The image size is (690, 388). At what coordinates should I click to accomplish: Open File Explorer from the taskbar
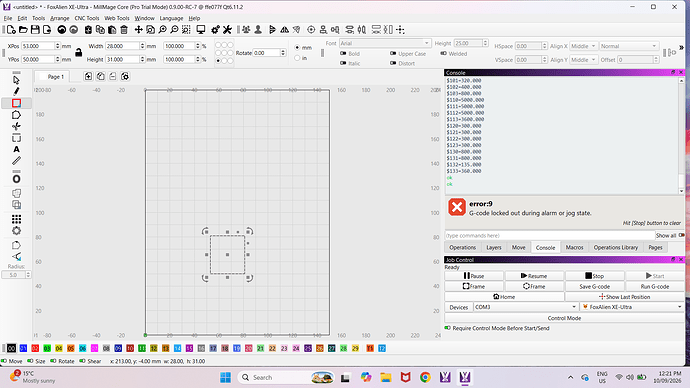[386, 377]
